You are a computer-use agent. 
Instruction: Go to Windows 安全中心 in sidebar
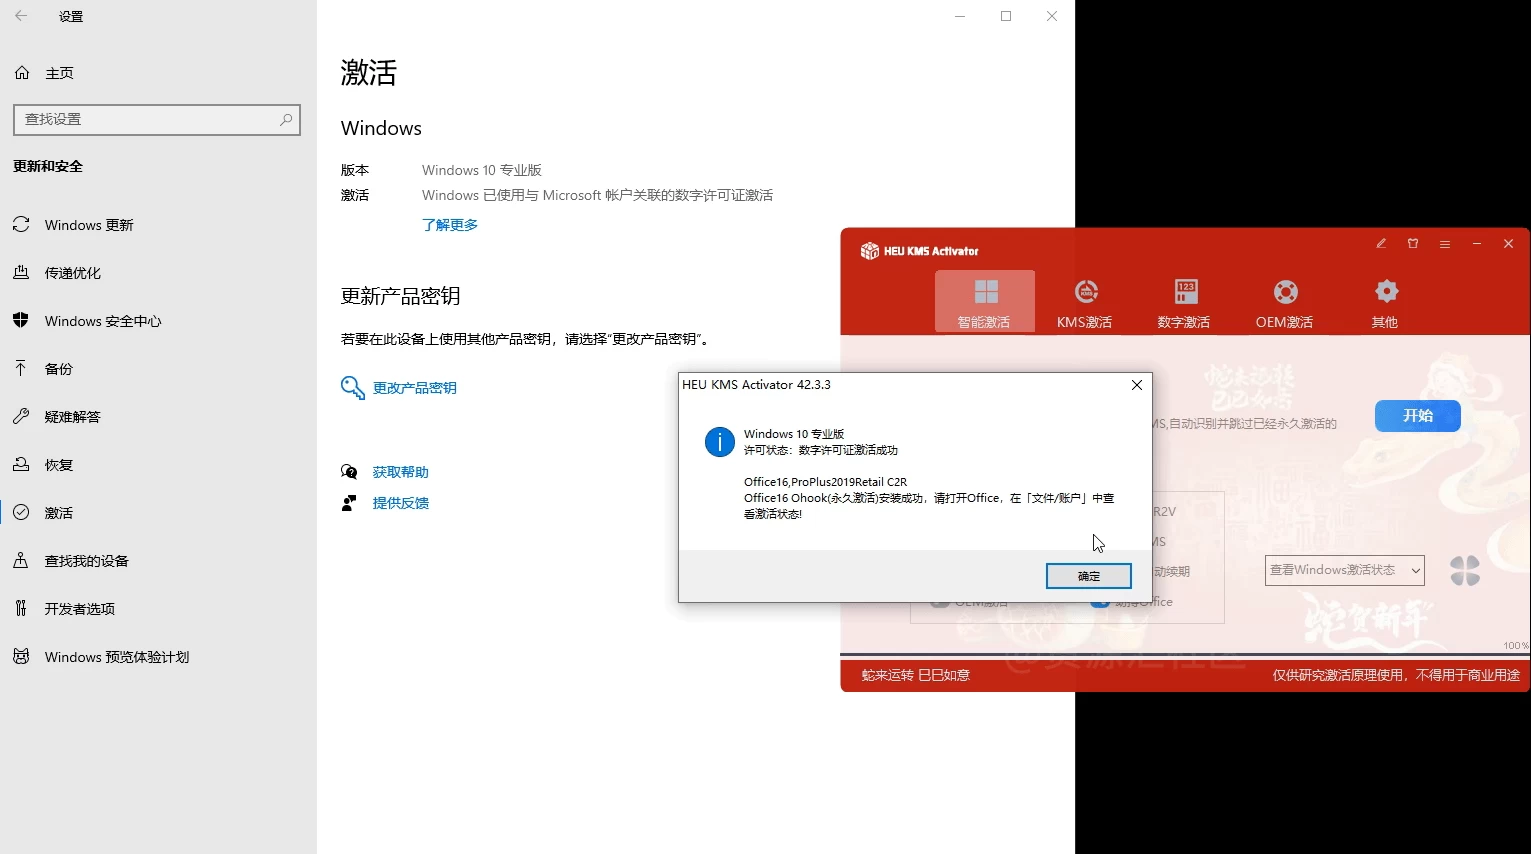[103, 321]
